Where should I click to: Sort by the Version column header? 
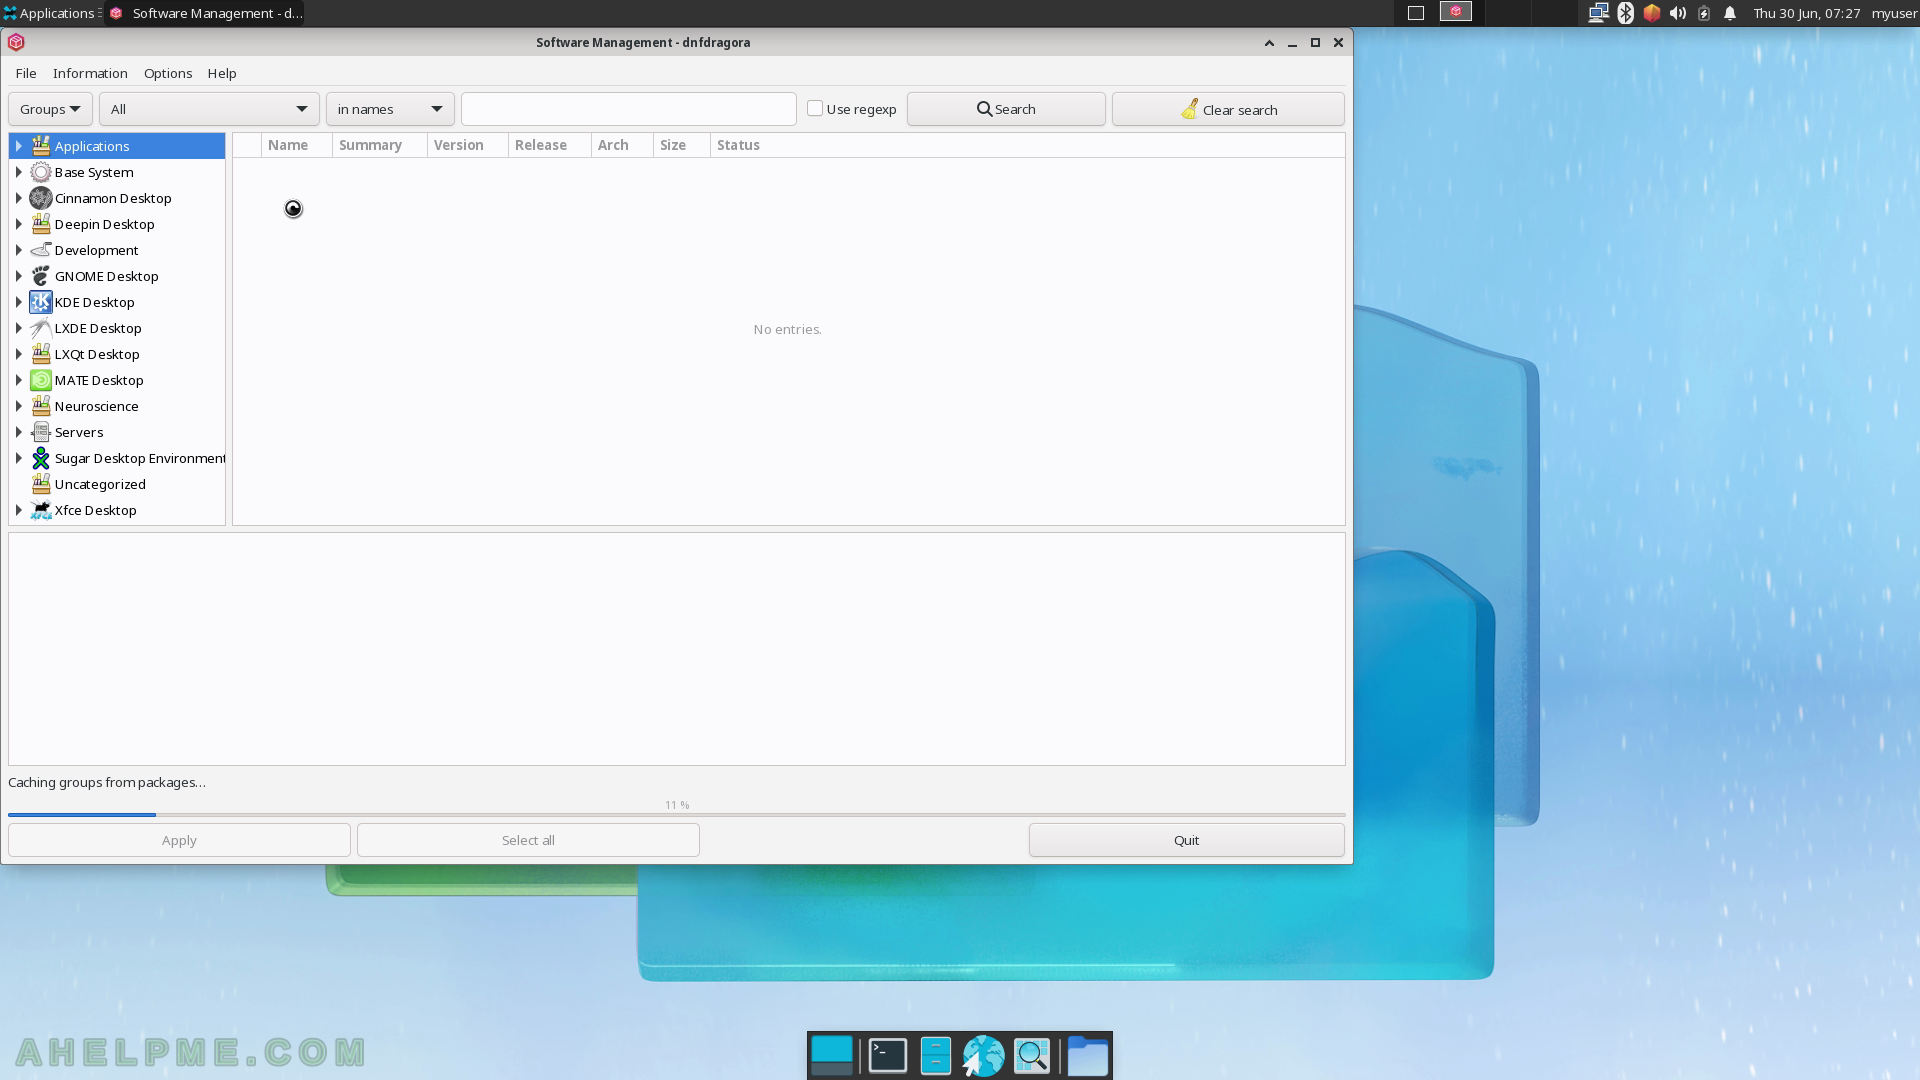468,145
